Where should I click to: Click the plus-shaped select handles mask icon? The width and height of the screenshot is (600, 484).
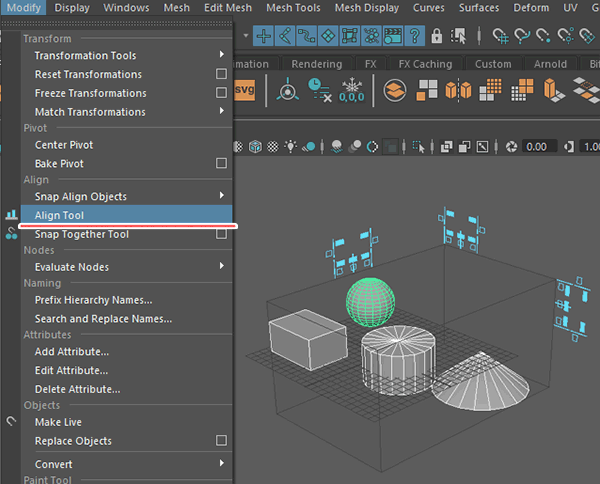point(264,37)
